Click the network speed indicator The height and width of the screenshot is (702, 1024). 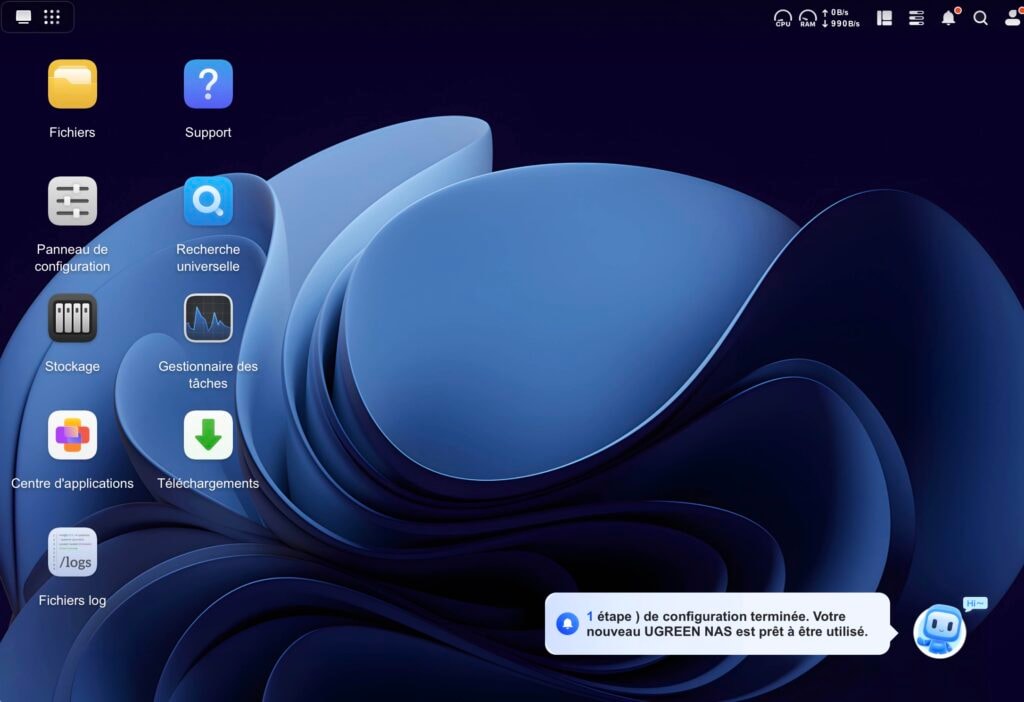click(x=840, y=18)
